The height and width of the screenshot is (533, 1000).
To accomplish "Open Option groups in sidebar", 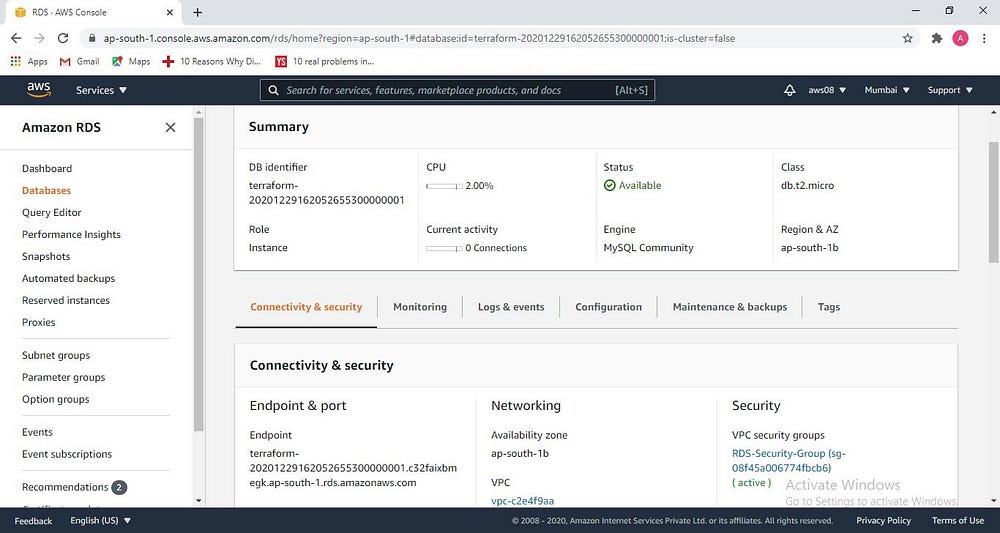I will [x=55, y=400].
